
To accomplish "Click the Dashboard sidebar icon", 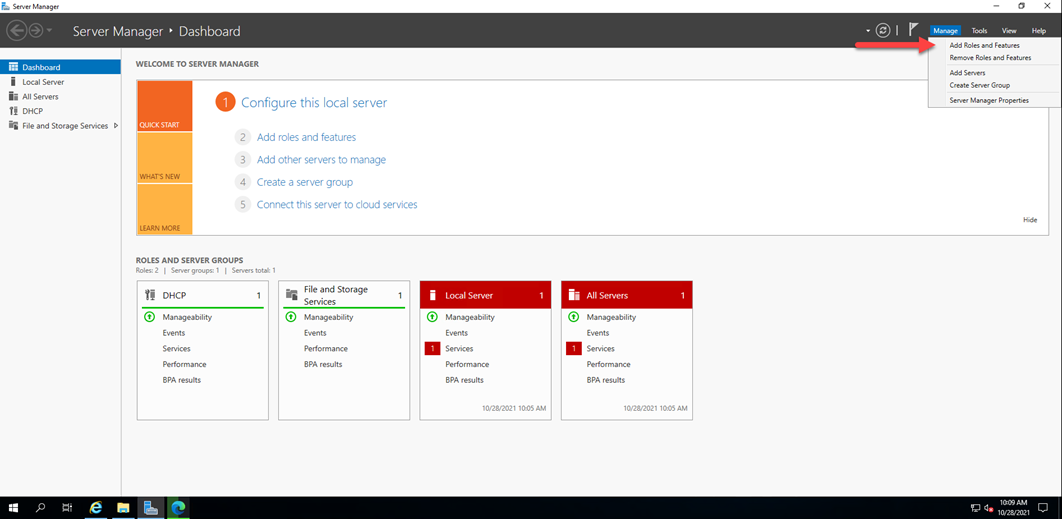I will (x=13, y=67).
